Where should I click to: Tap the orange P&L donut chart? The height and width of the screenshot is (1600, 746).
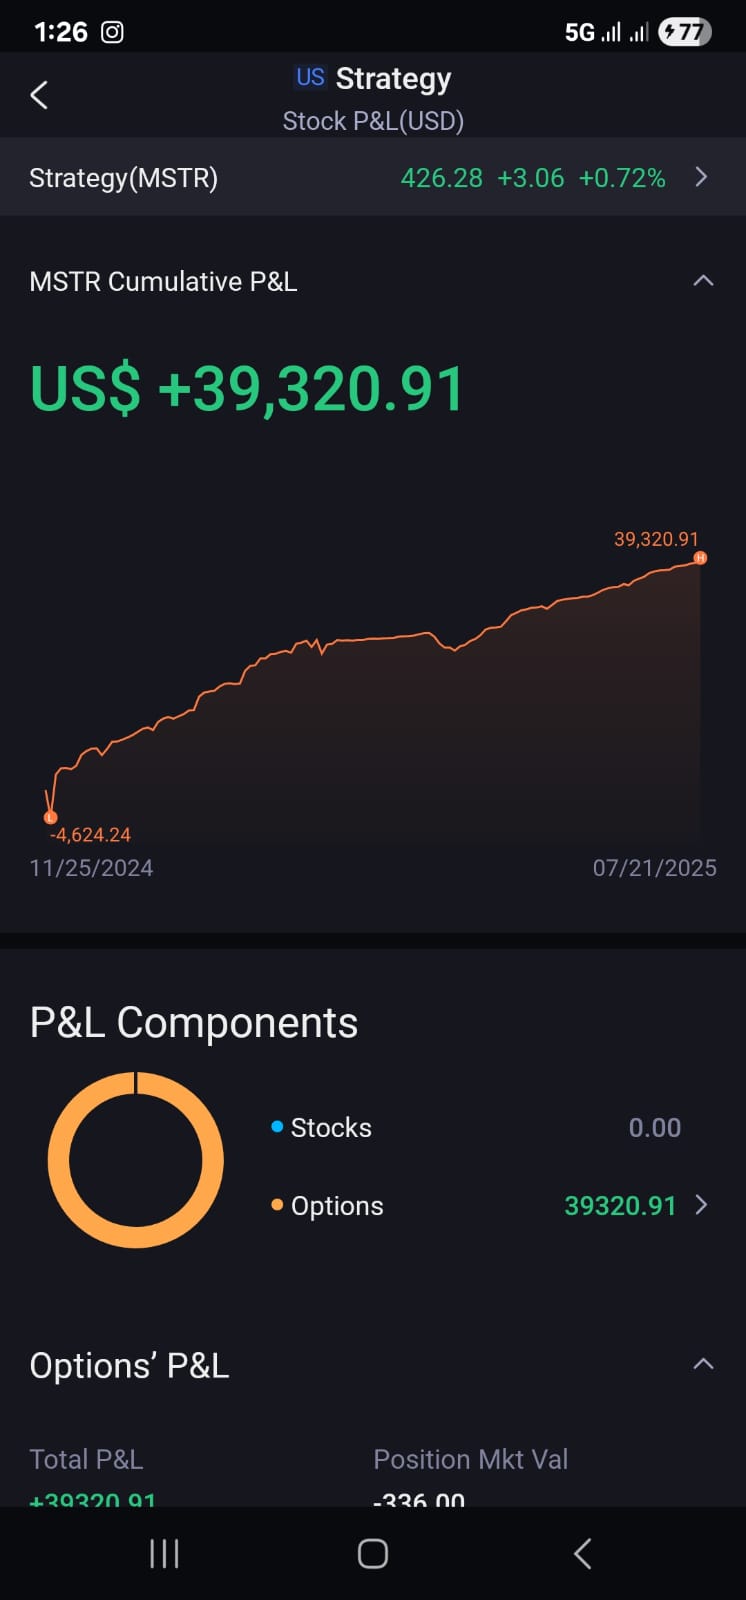(x=136, y=1160)
